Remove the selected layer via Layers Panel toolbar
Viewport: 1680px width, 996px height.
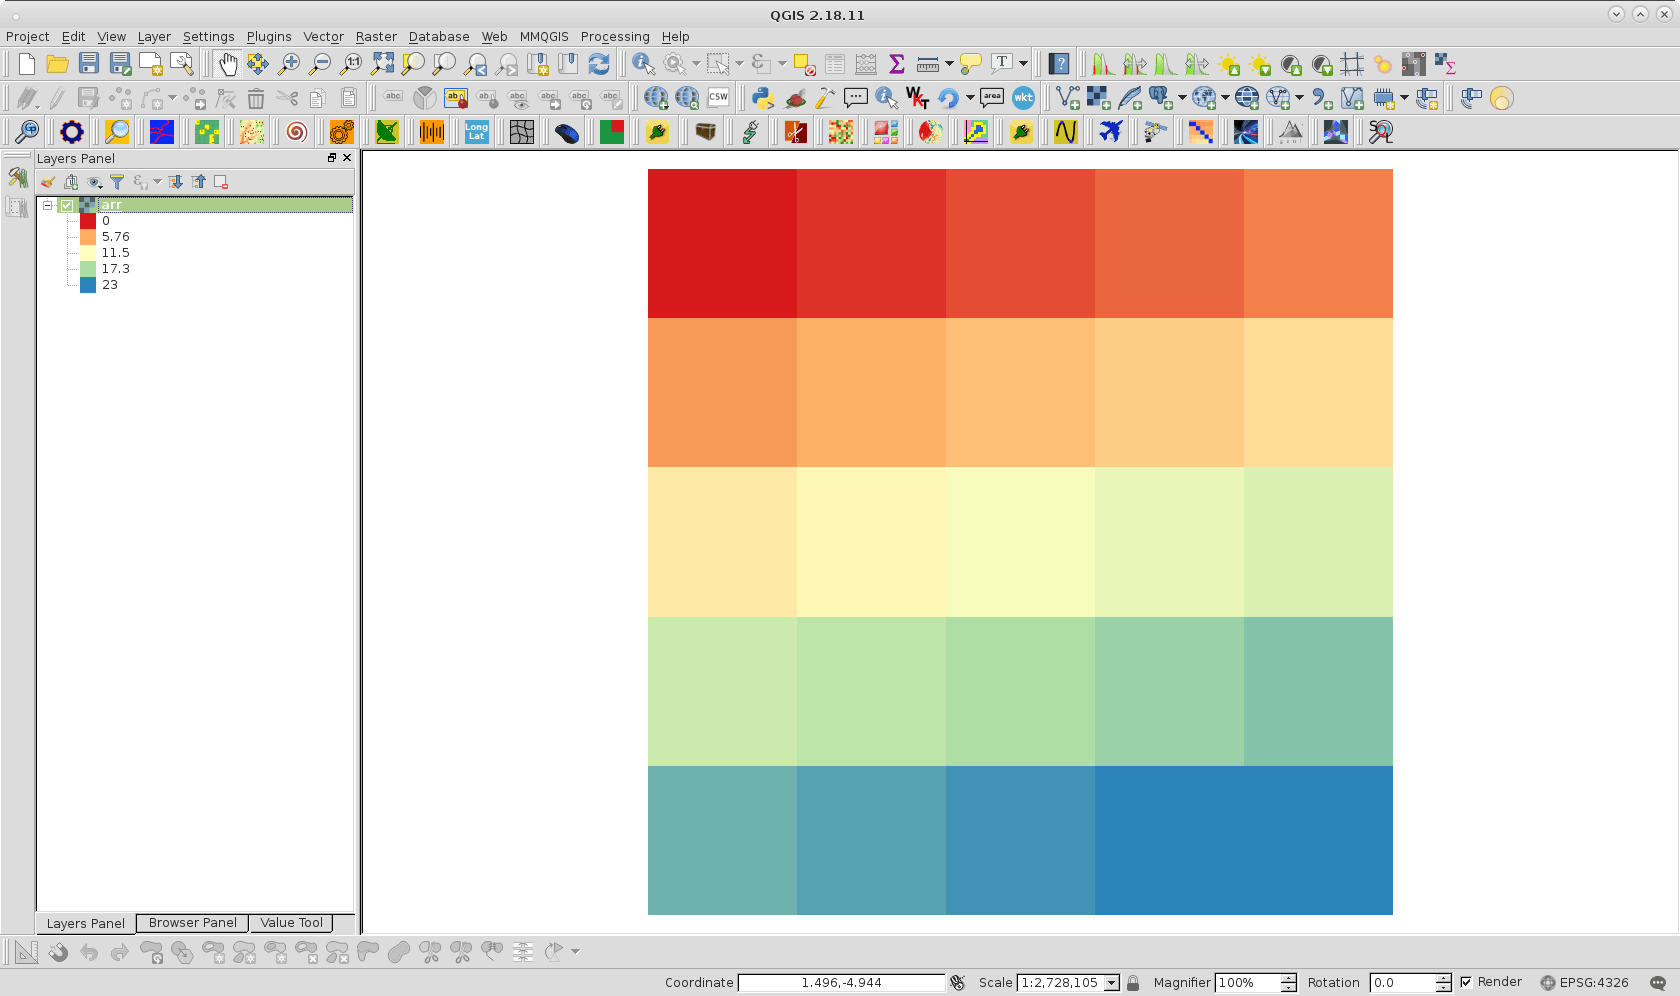(x=221, y=182)
